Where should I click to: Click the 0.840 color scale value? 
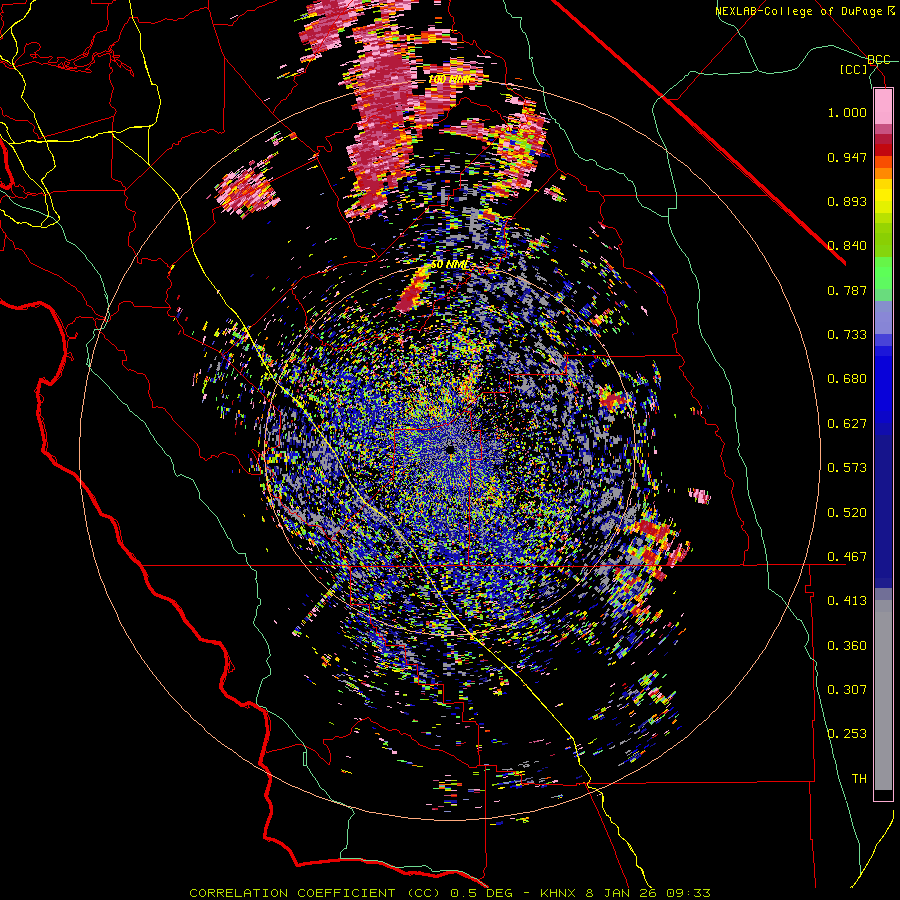tap(847, 246)
